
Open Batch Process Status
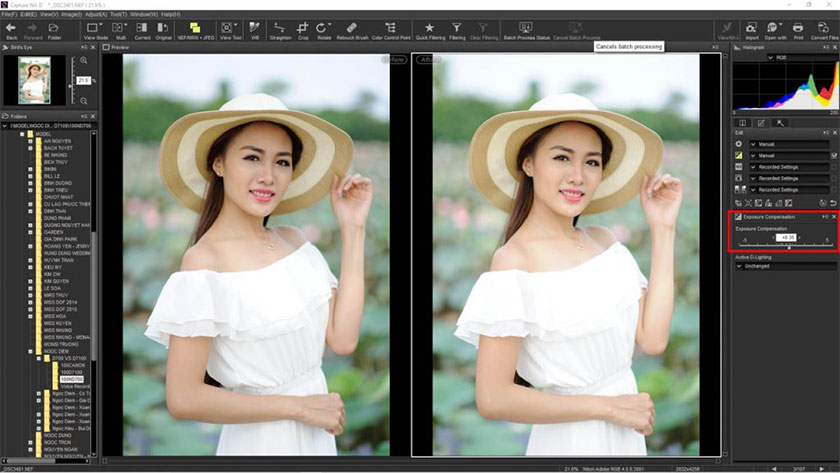pyautogui.click(x=526, y=28)
